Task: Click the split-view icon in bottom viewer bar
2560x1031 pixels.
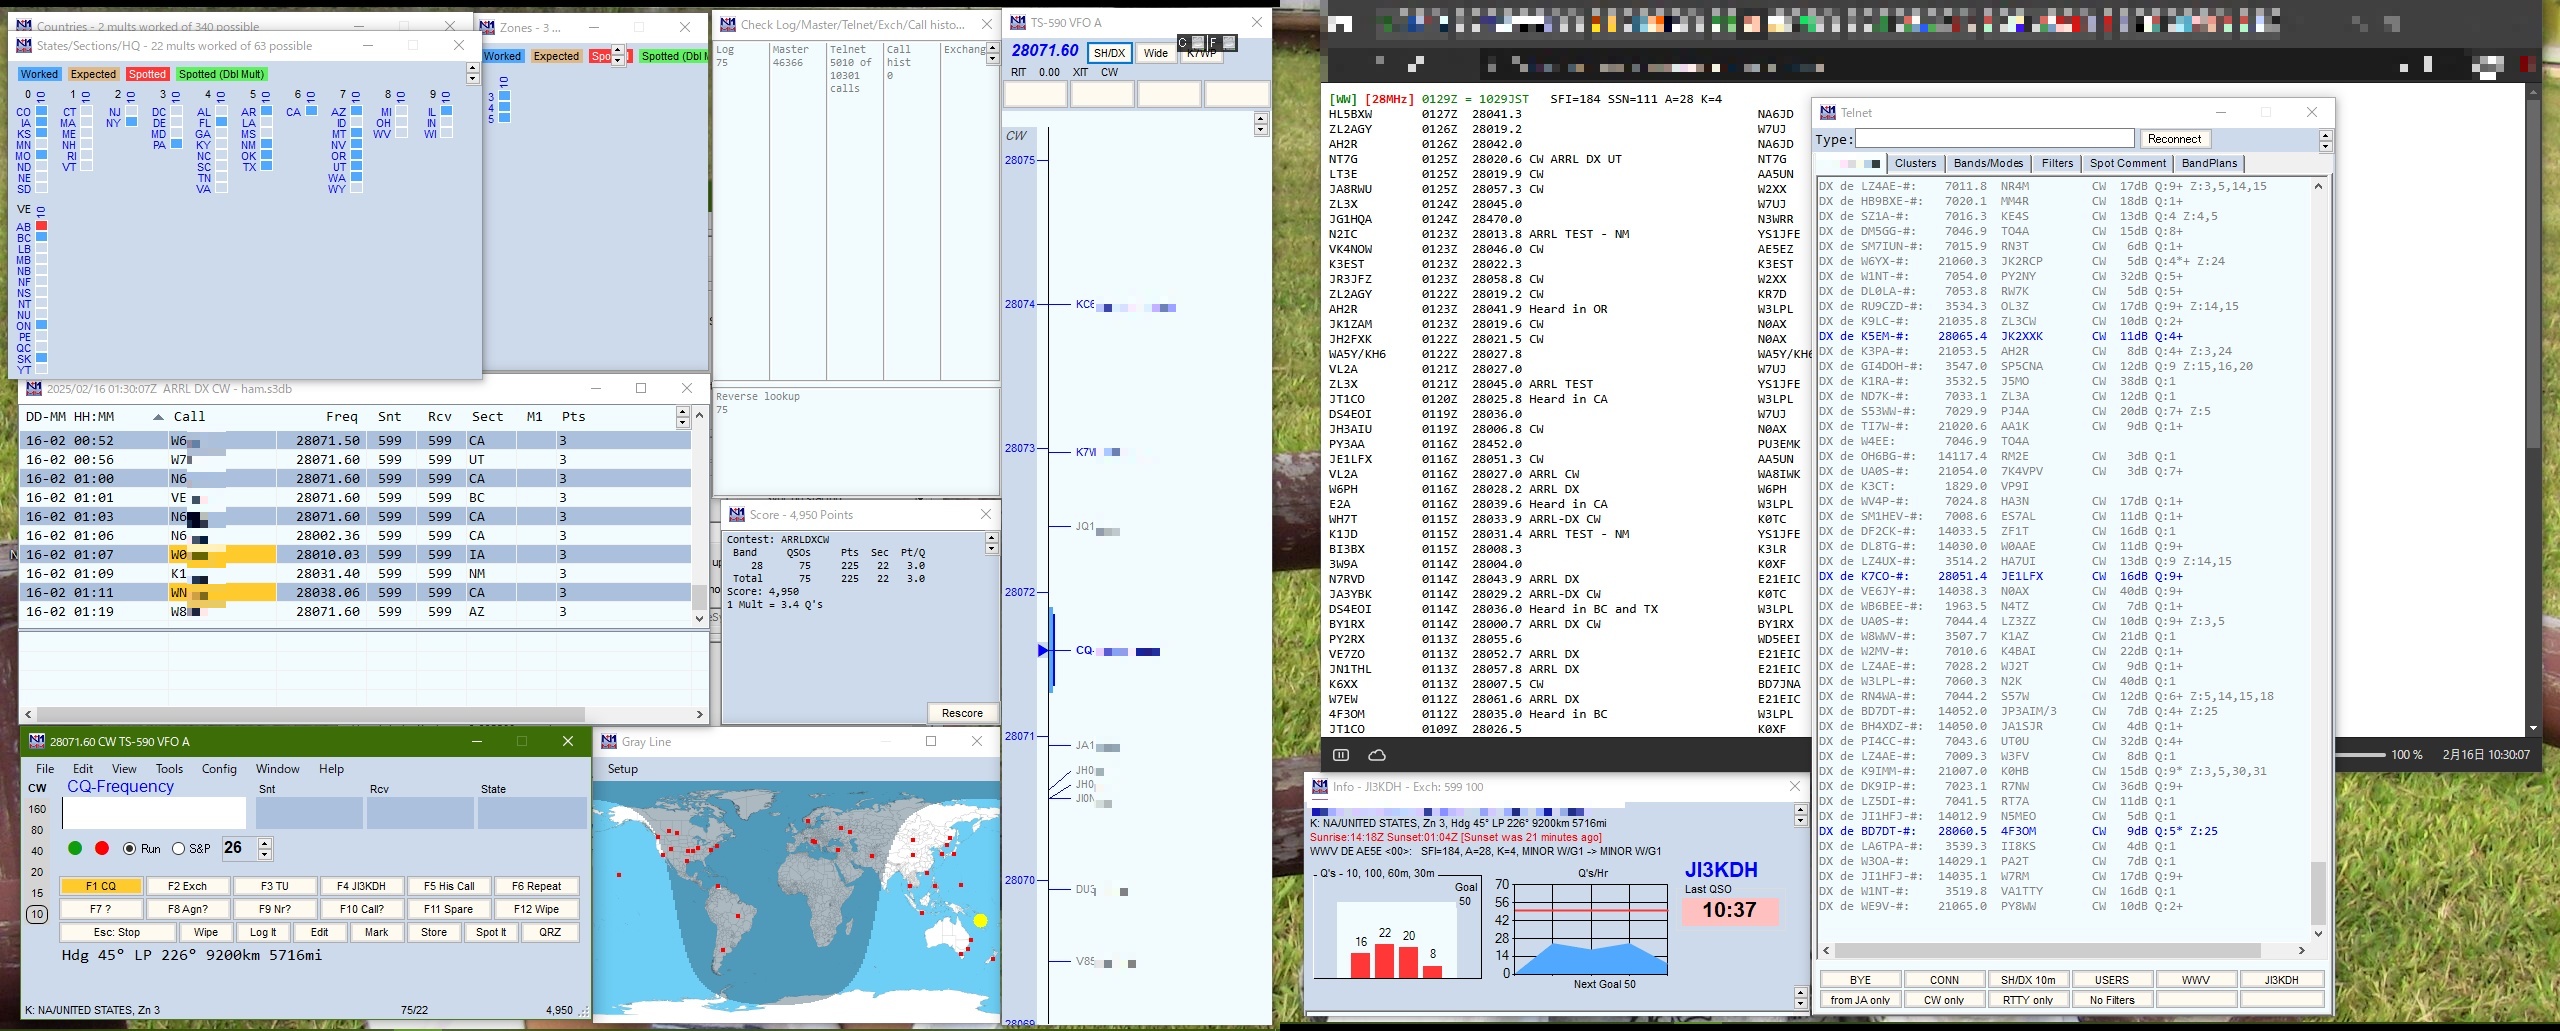Action: (1341, 755)
